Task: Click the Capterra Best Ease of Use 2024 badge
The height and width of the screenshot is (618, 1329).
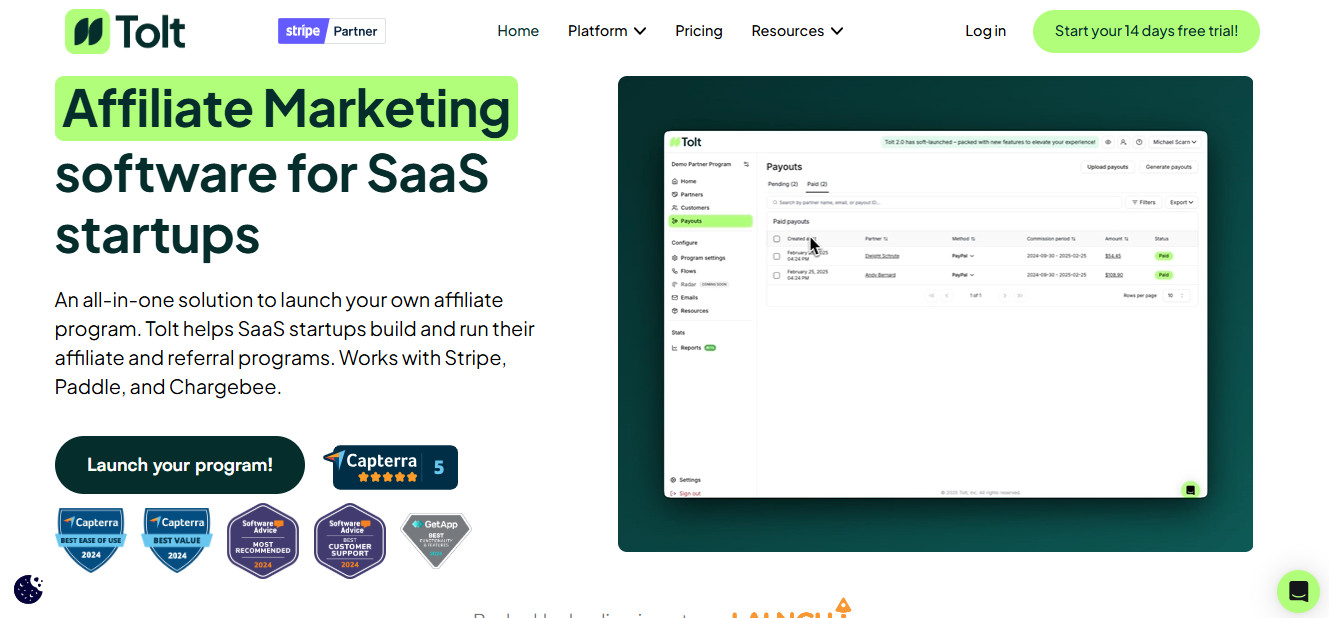Action: point(91,540)
